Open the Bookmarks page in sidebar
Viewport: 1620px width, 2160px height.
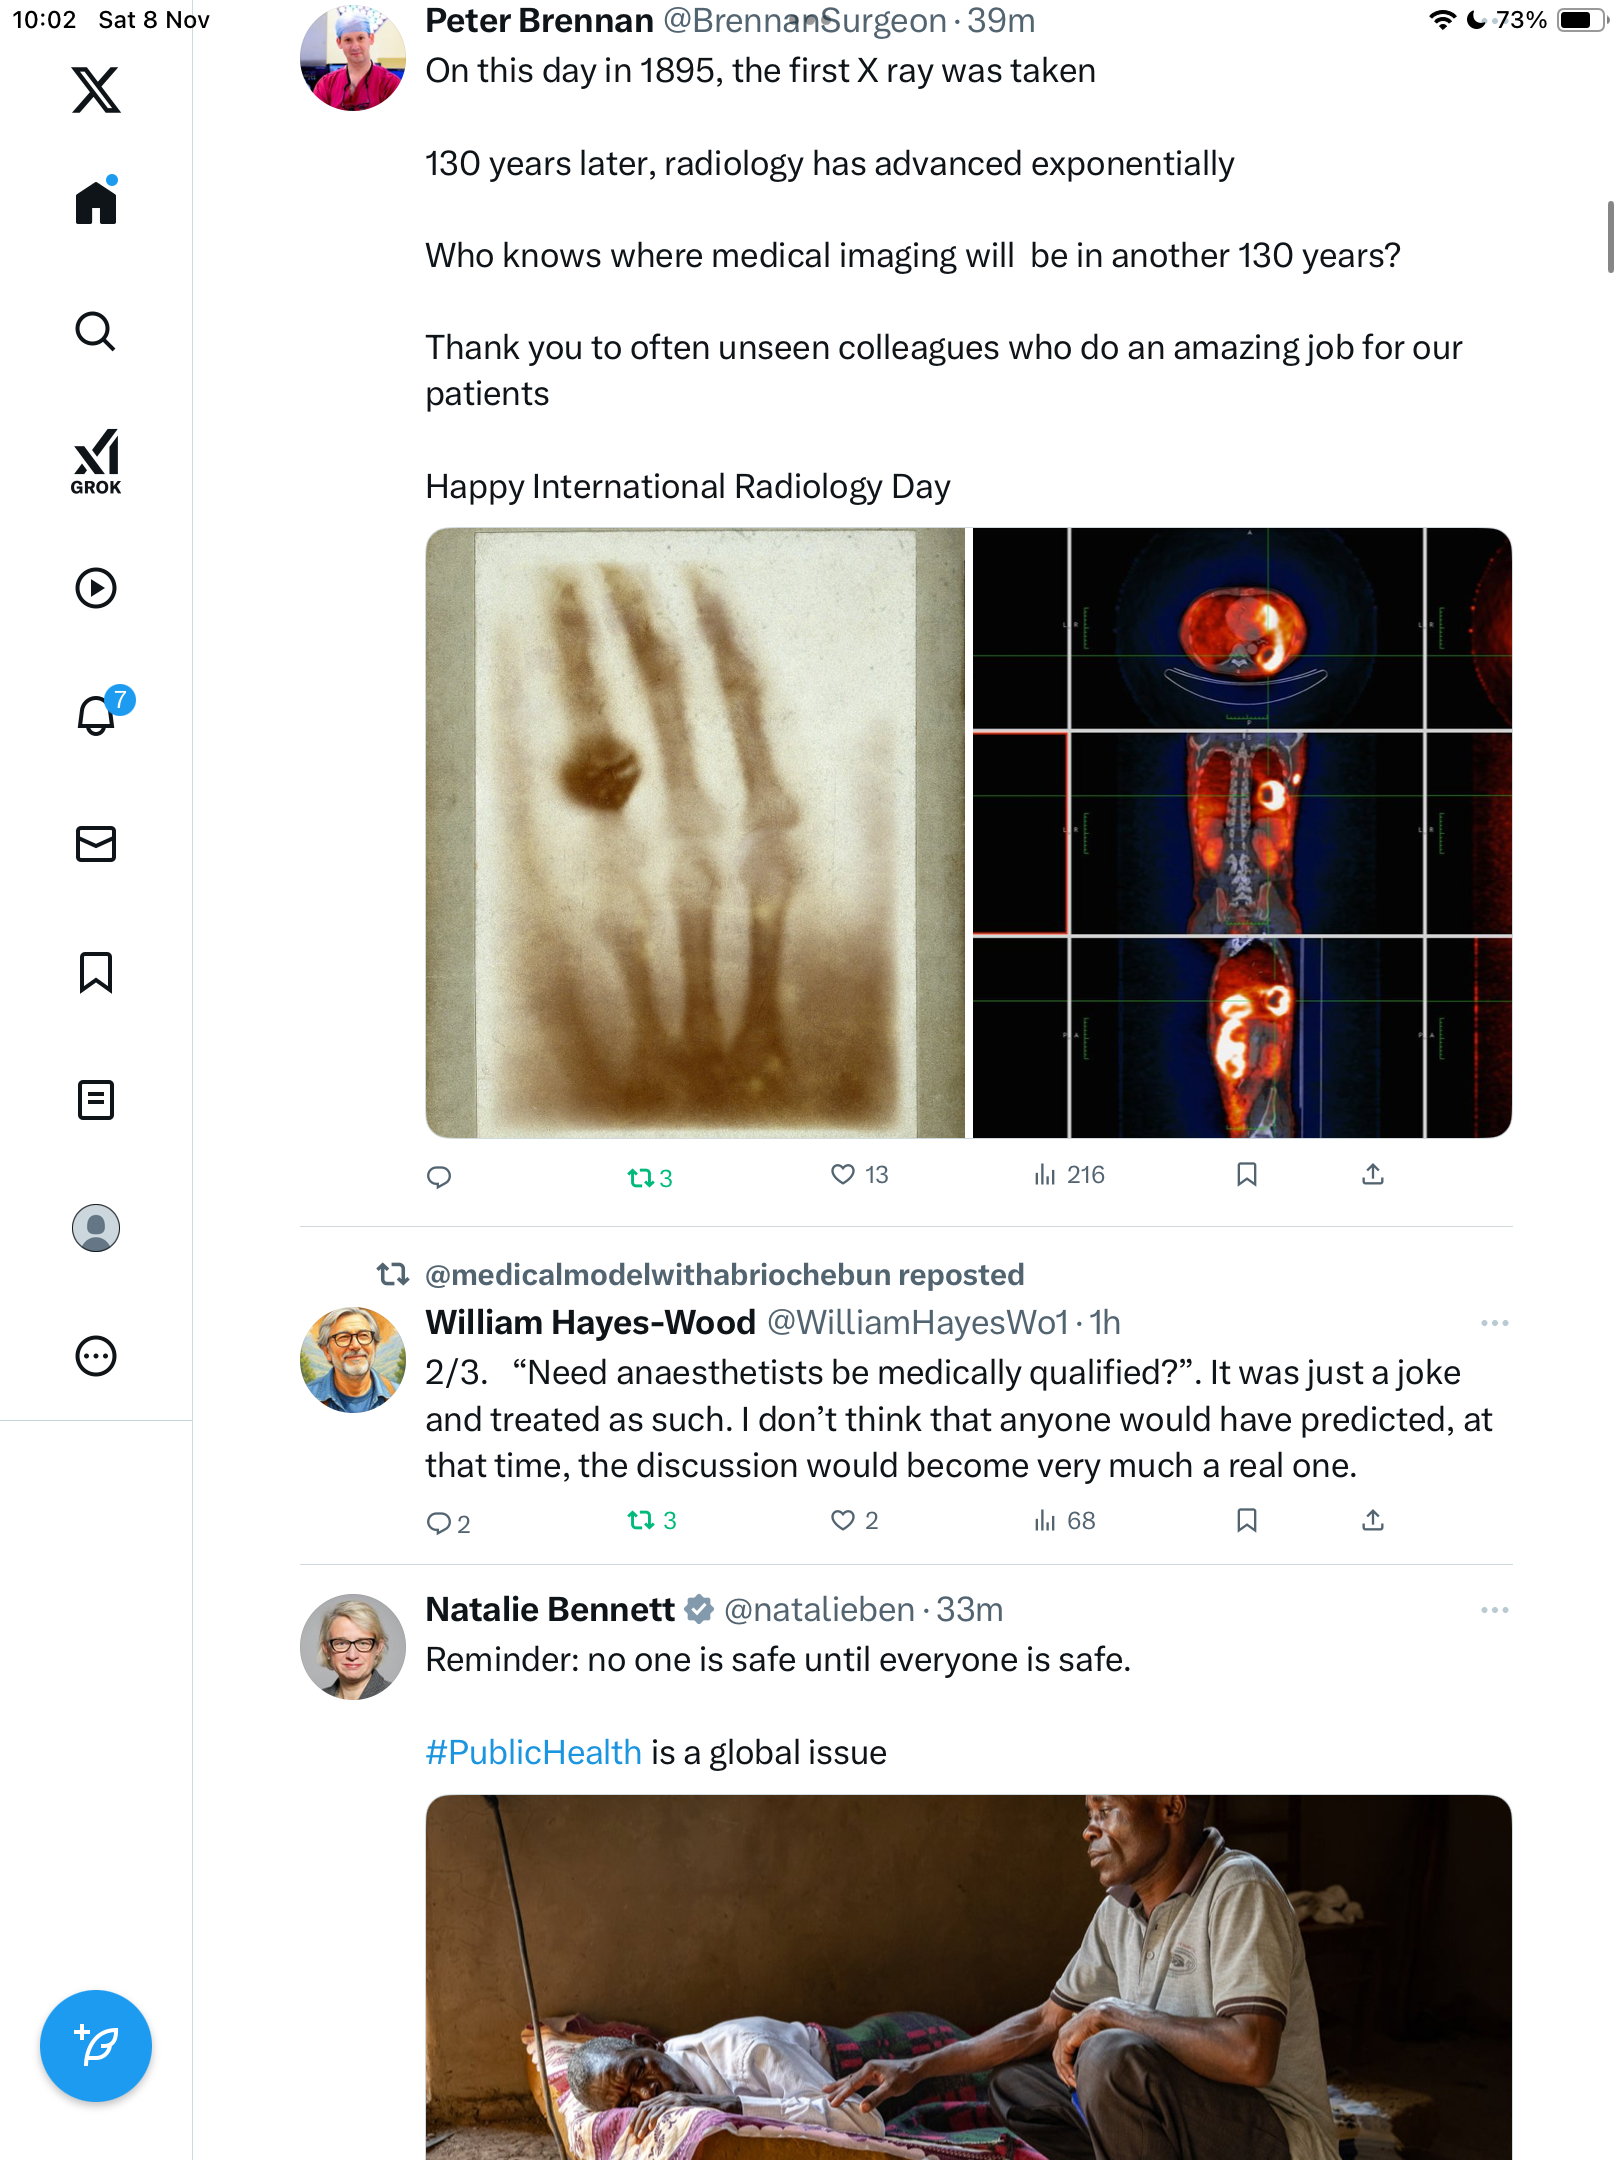tap(96, 972)
